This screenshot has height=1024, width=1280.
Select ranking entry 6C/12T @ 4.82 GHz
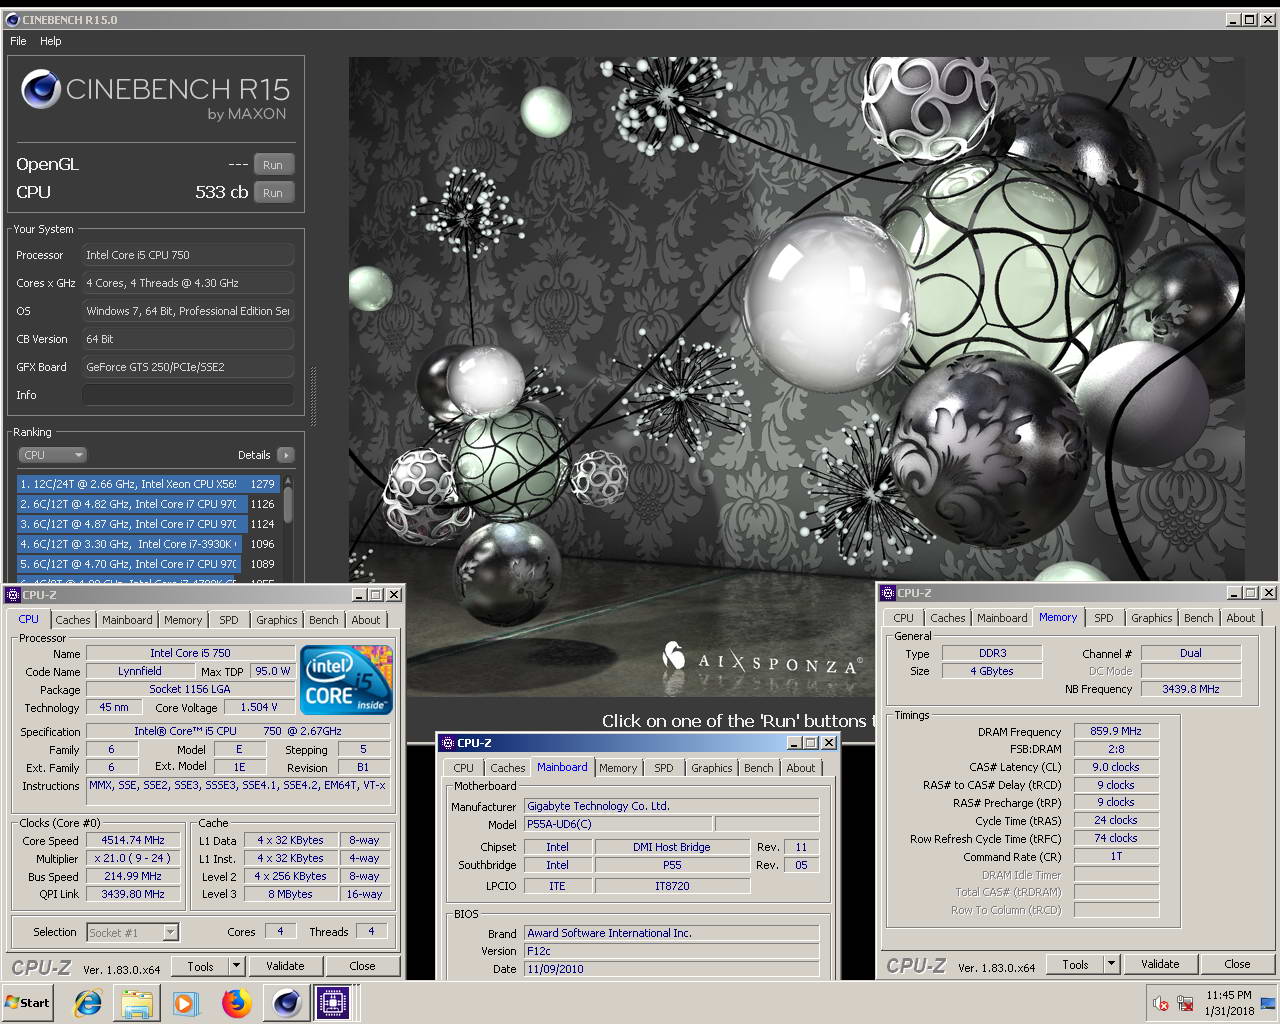(147, 504)
